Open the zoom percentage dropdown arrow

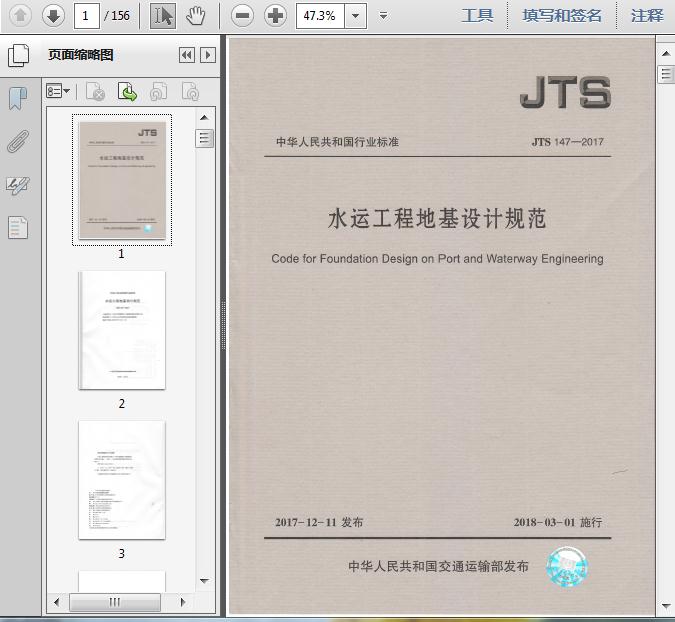pyautogui.click(x=357, y=15)
